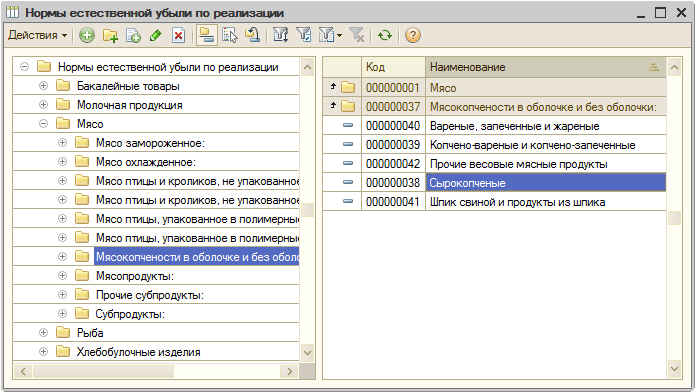Select the Шпик свиной и продукты row

coord(494,202)
